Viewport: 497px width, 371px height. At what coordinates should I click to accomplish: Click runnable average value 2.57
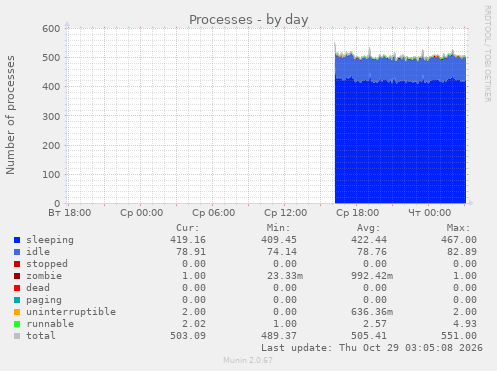point(375,324)
